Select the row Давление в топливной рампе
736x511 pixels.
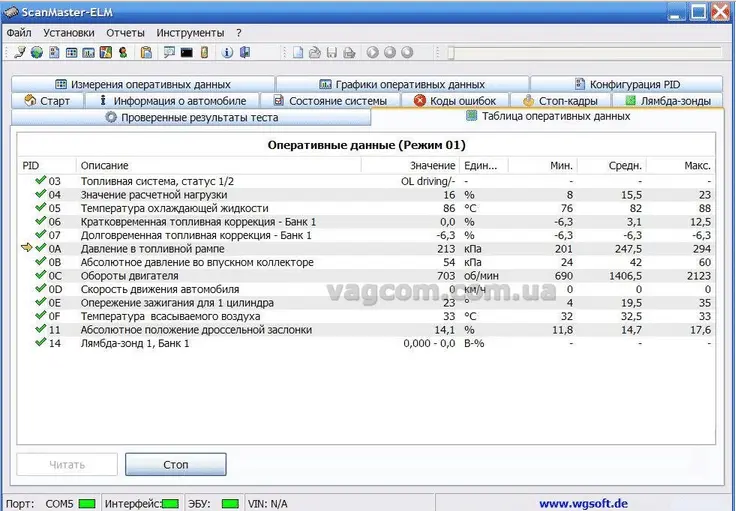(367, 249)
